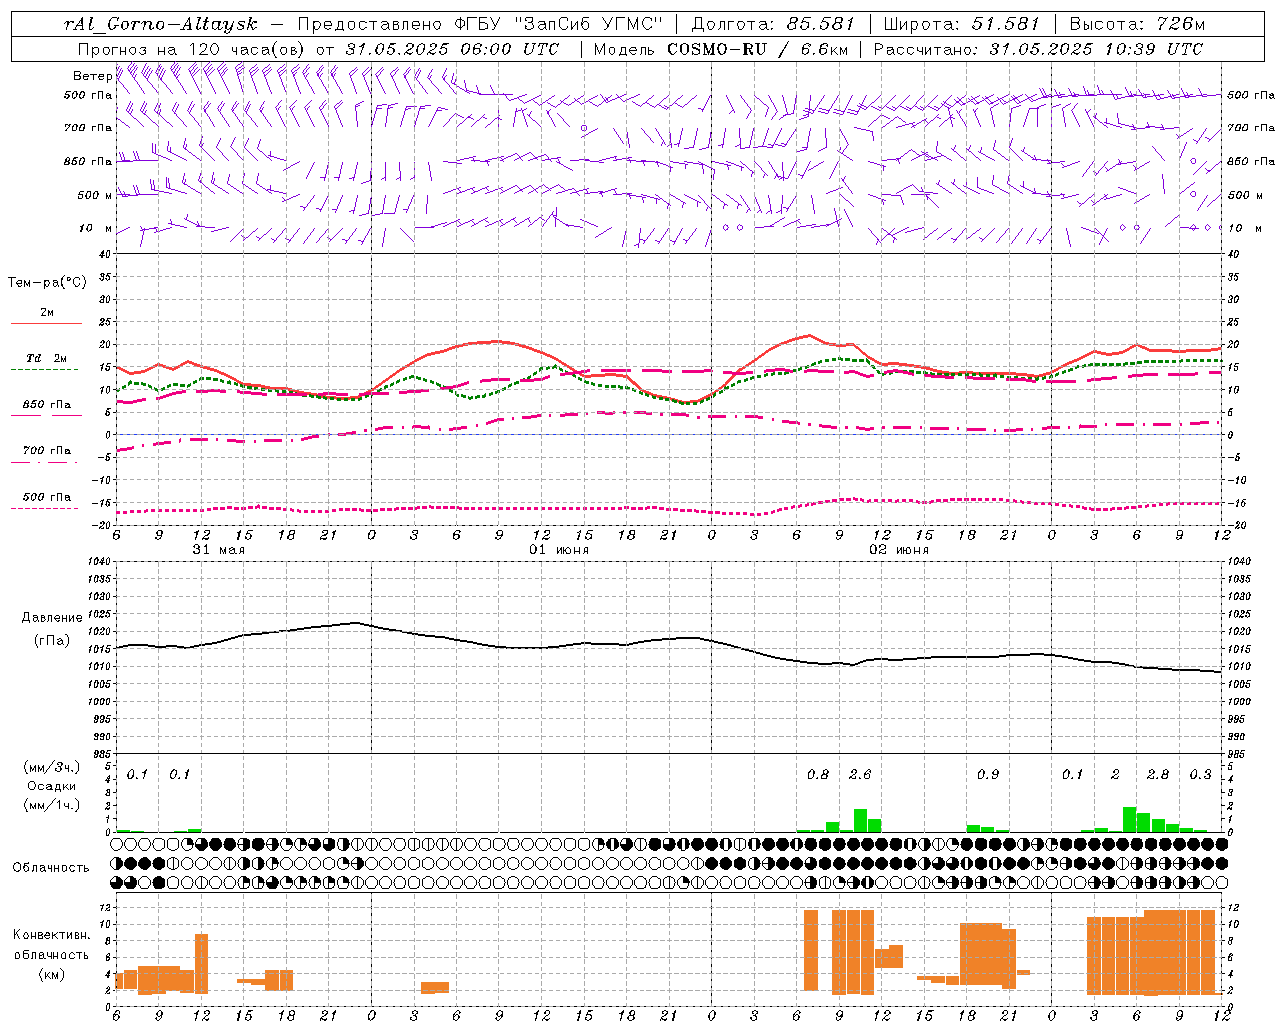Click the elevation label "Высота: 726м"
Viewport: 1280px width, 1024px height.
(1137, 24)
